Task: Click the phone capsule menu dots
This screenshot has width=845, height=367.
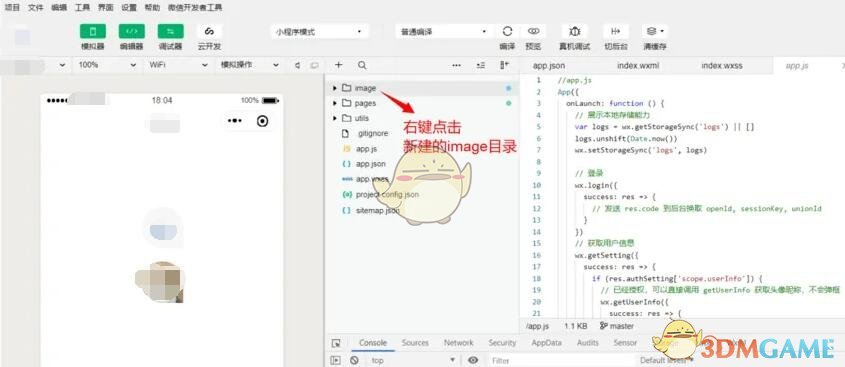Action: coord(235,121)
